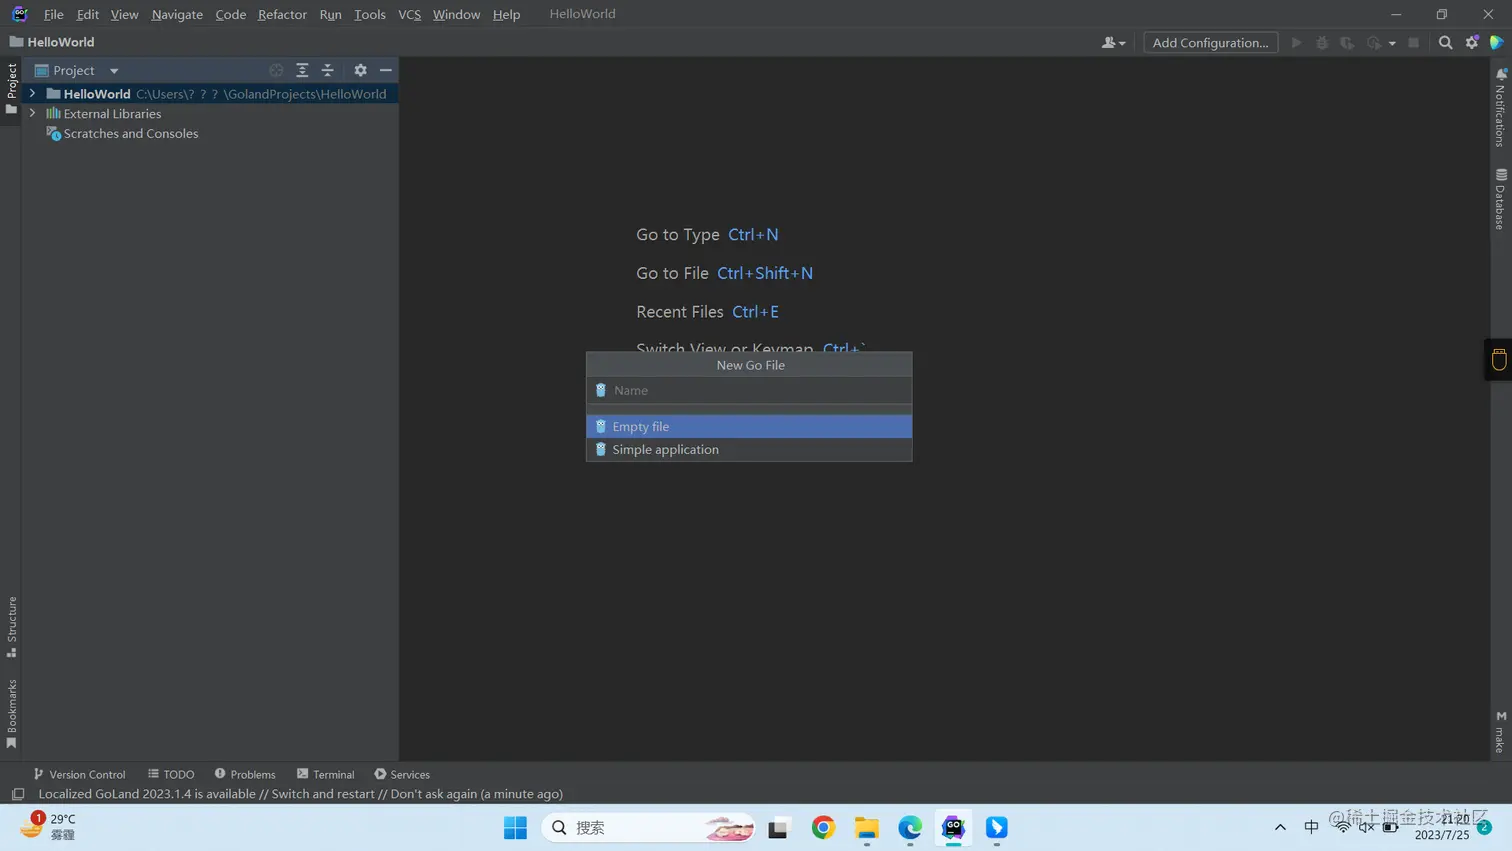Viewport: 1512px width, 851px height.
Task: Select Simple application template option
Action: [x=749, y=449]
